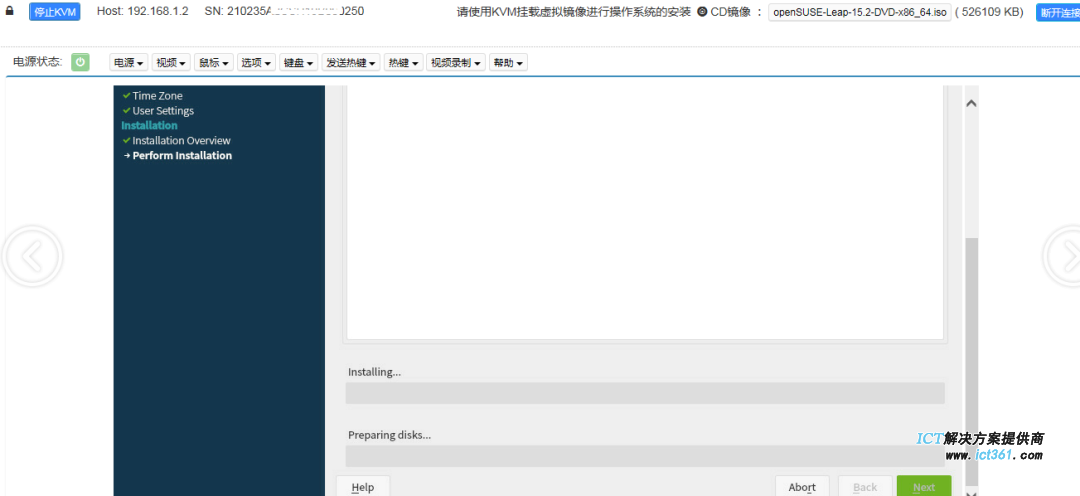This screenshot has height=496, width=1080.
Task: Click the Abort button
Action: pyautogui.click(x=802, y=486)
